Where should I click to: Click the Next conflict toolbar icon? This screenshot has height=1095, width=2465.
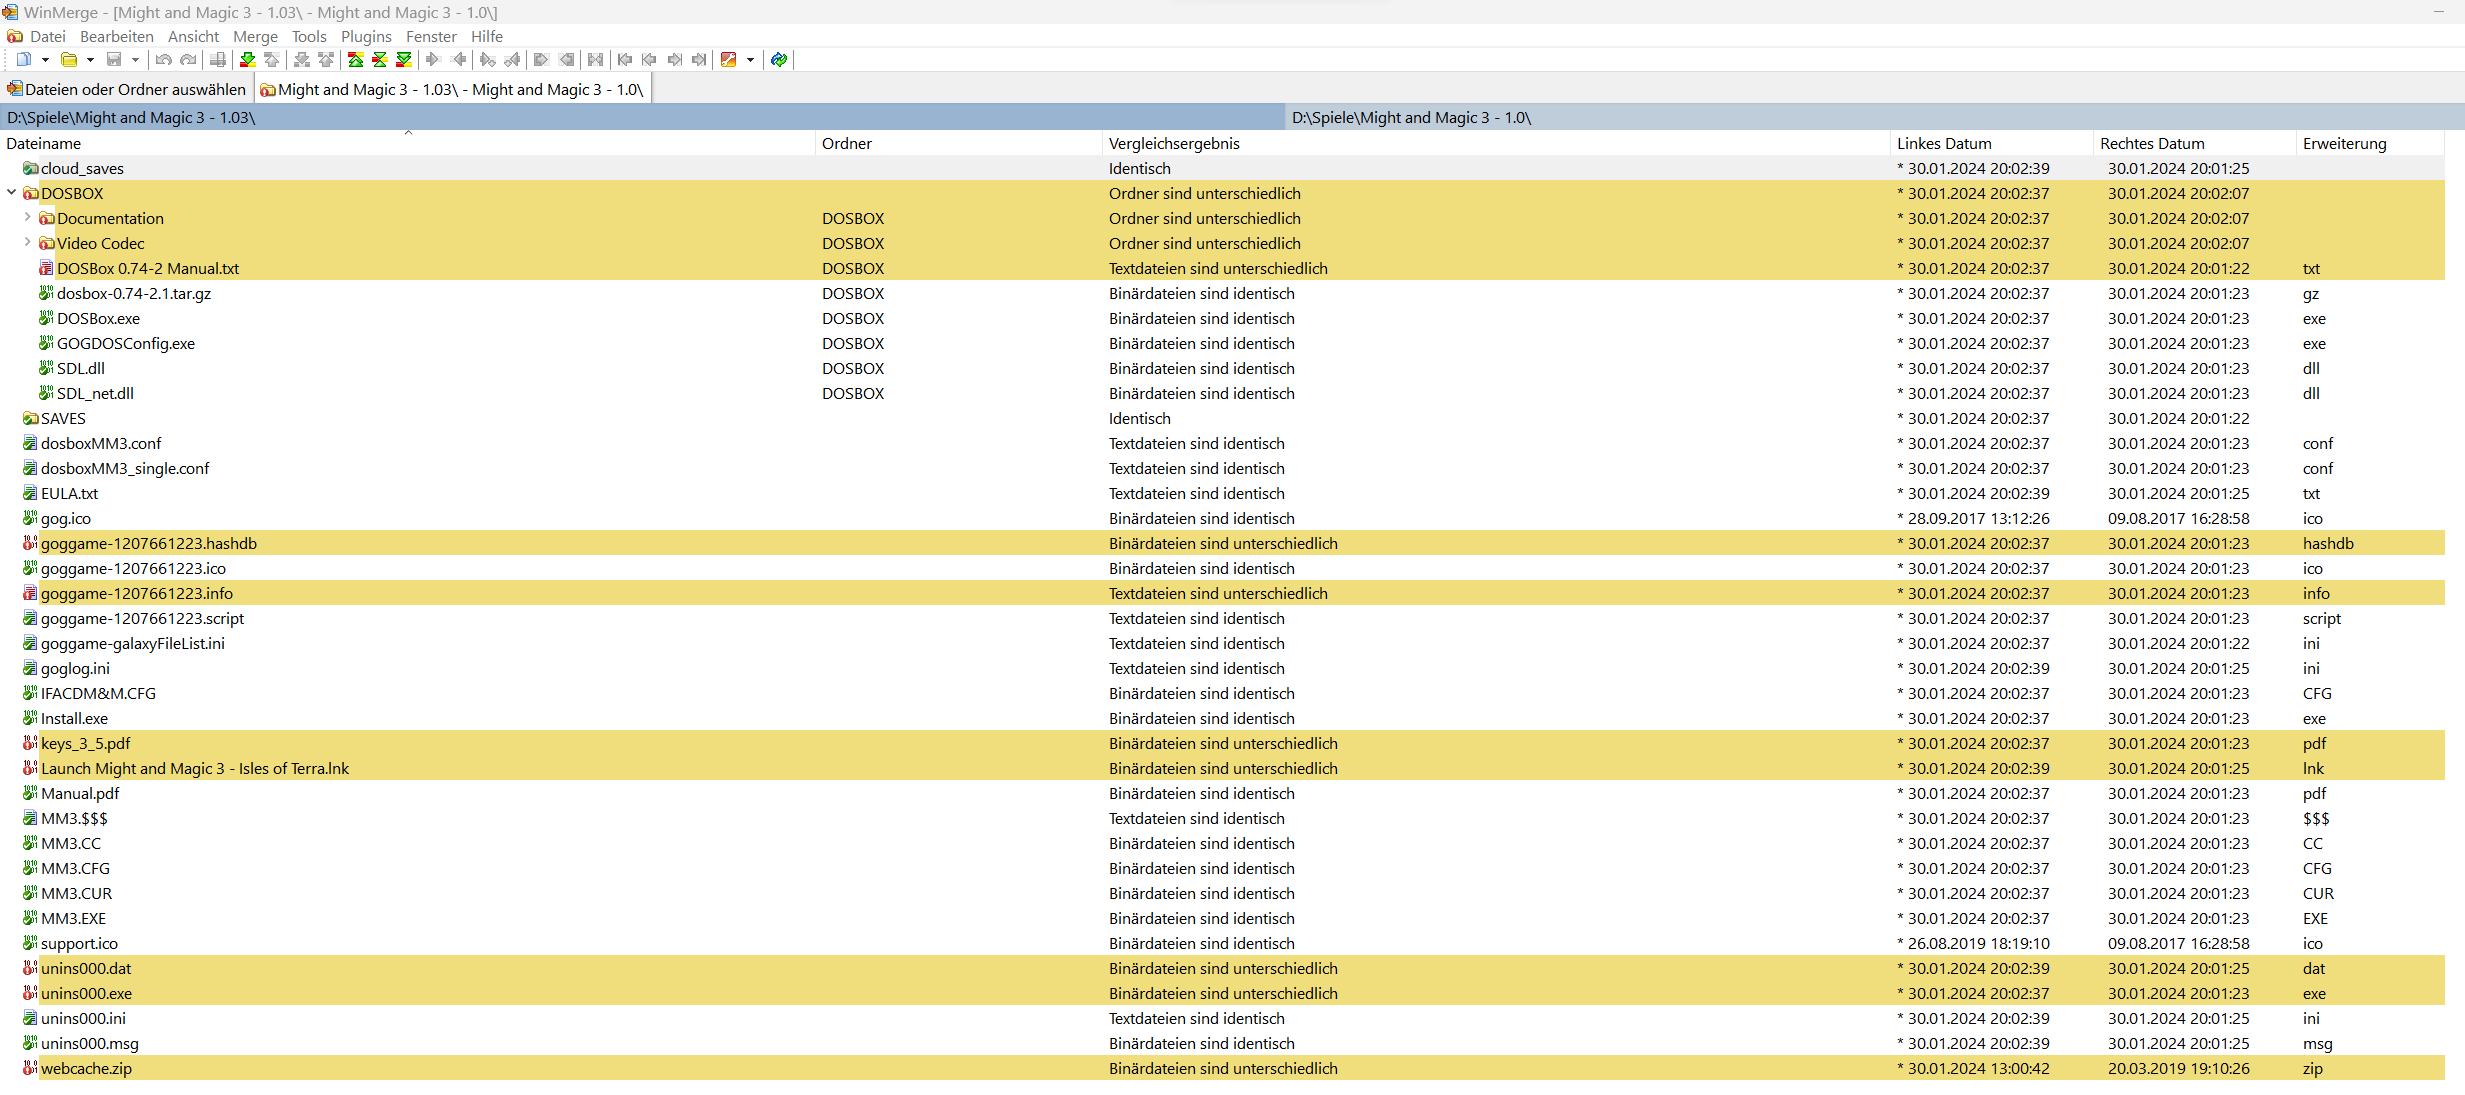point(302,60)
